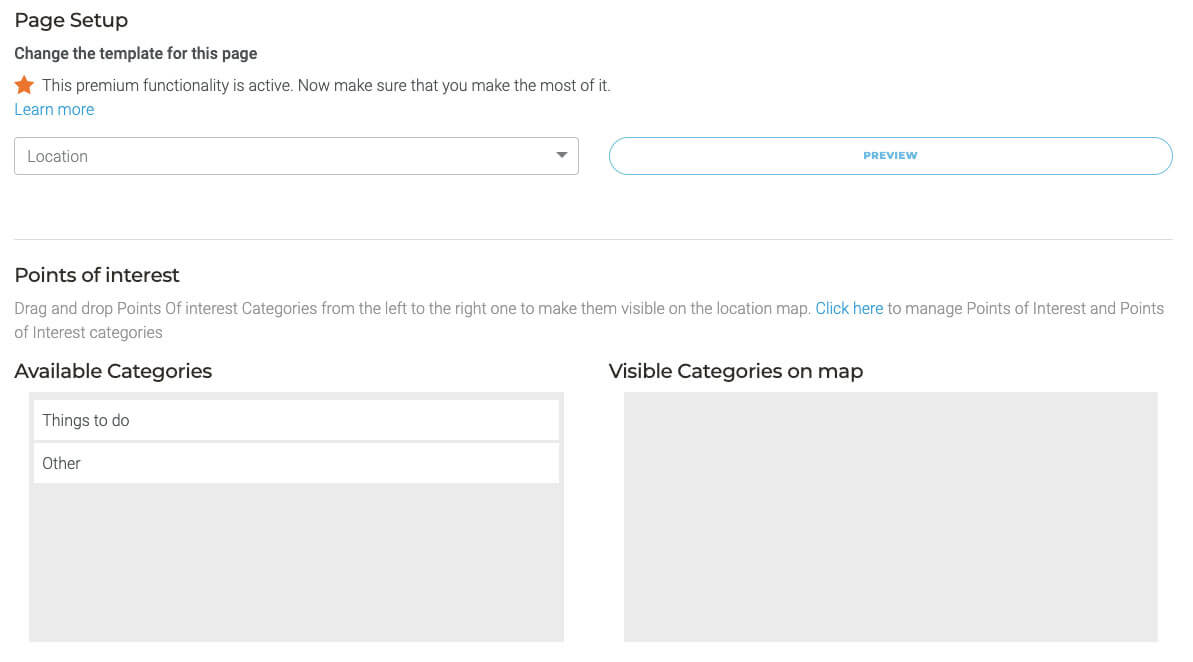Click the manage Points of Interest text
1193x662 pixels.
point(1025,308)
